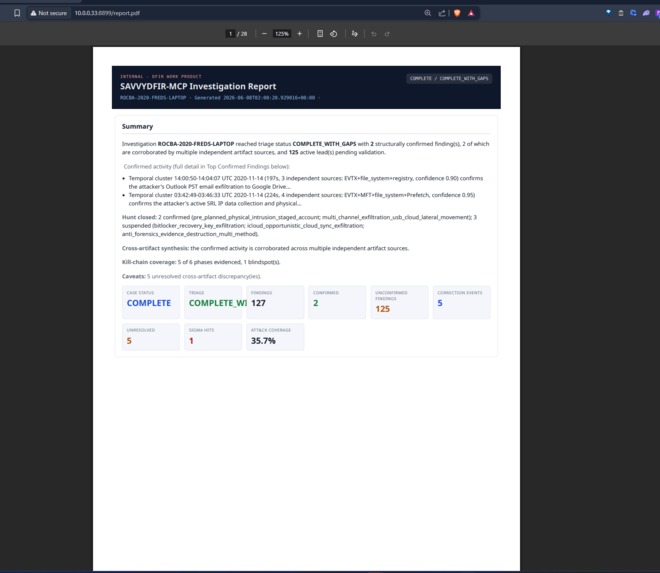
Task: Open Brave Shields lion icon
Action: (x=457, y=13)
